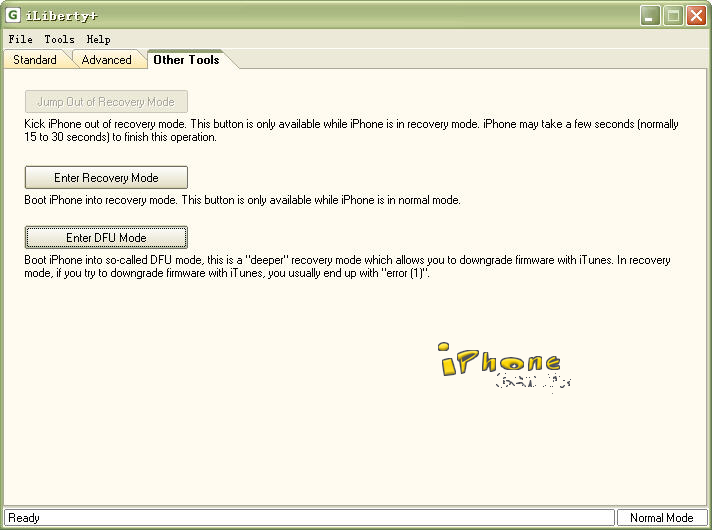Click the 'Boot iPhone into so-called DFU mode' description
712x530 pixels.
pyautogui.click(x=347, y=267)
